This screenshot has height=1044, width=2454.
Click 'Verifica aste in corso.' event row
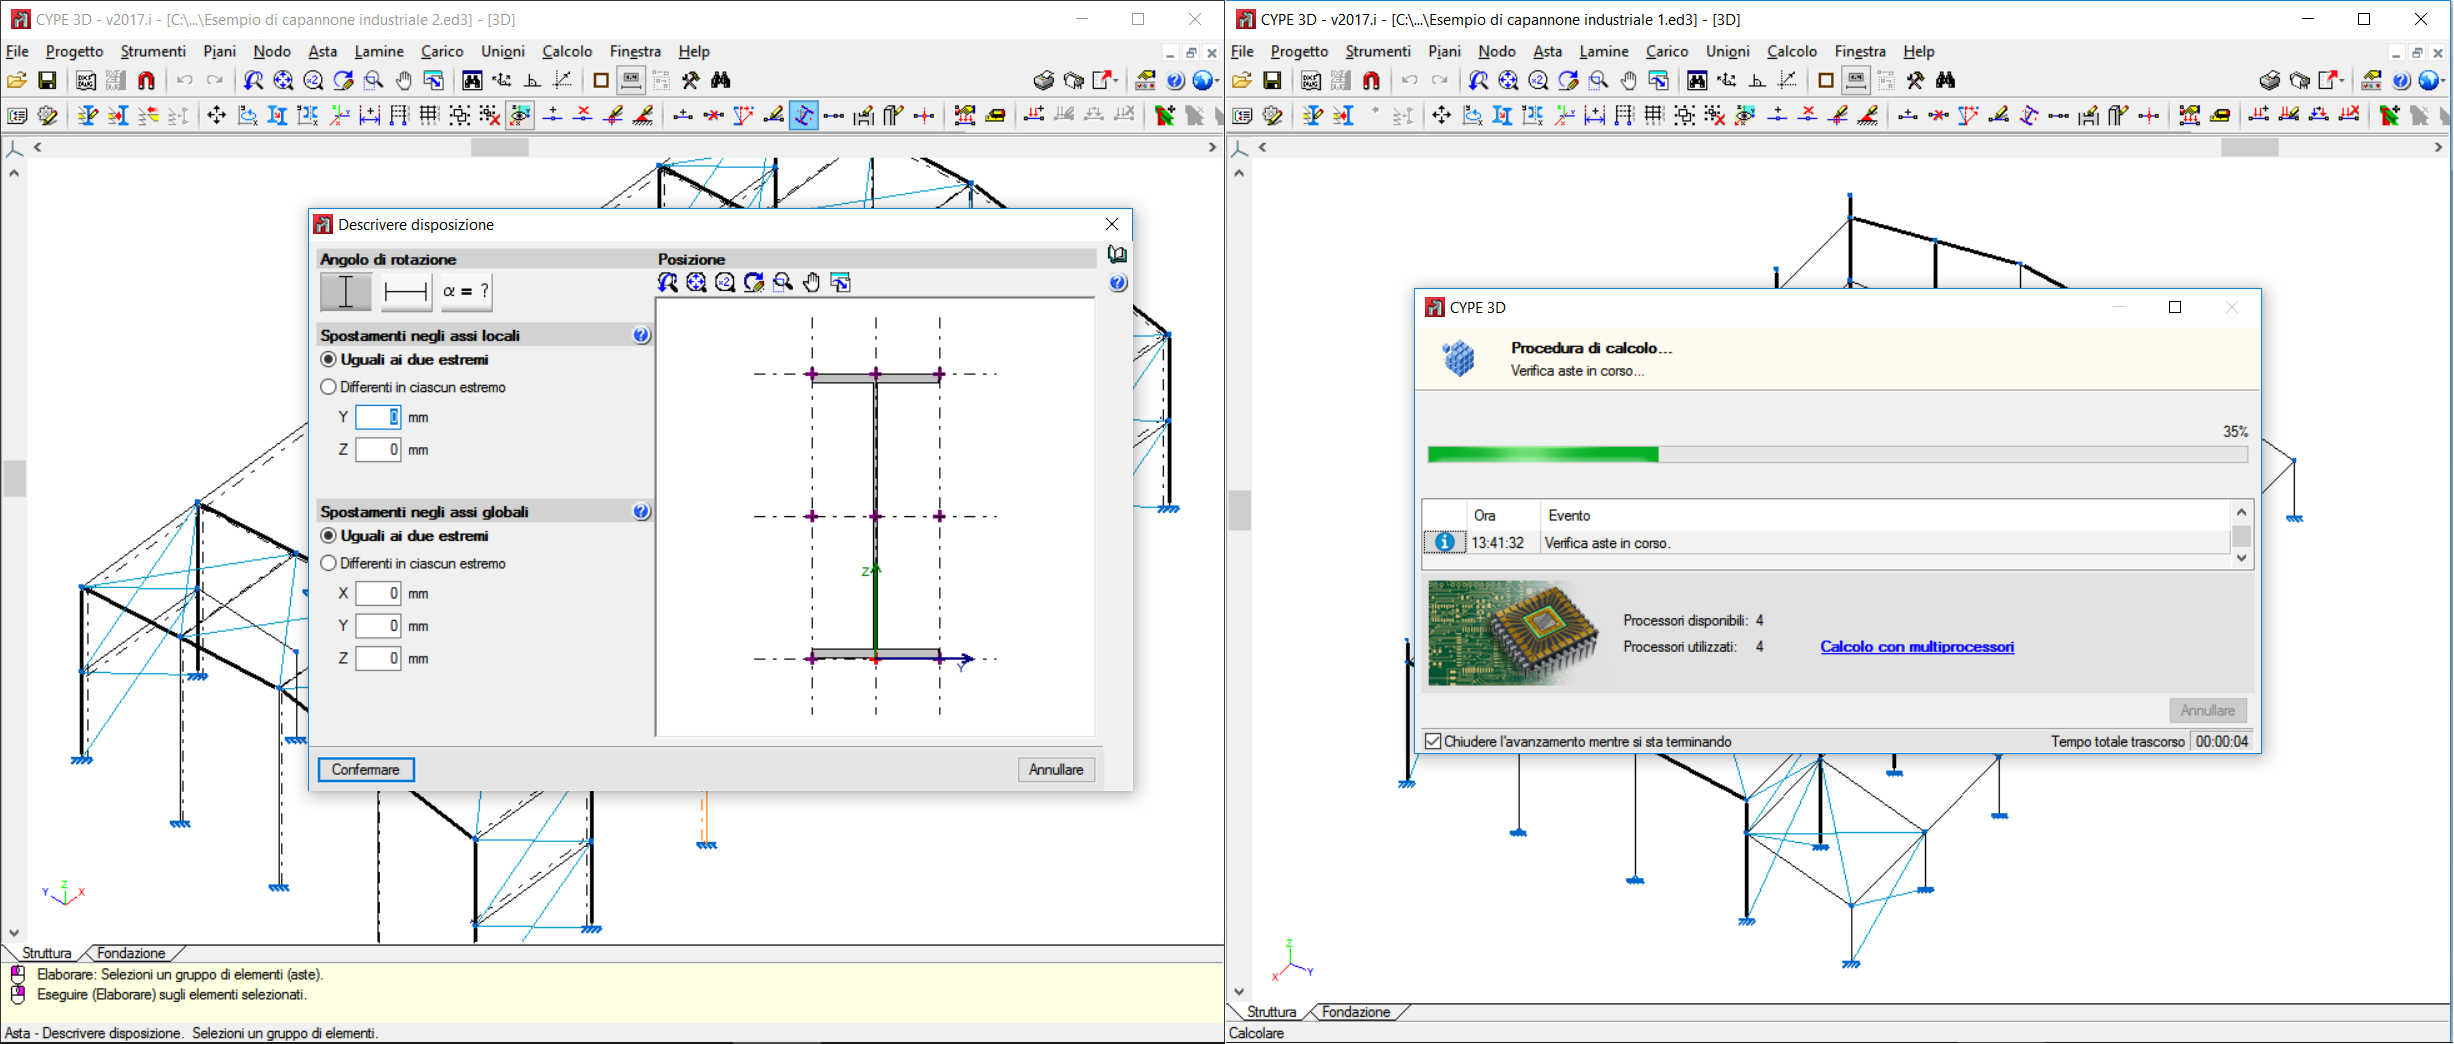coord(1826,542)
